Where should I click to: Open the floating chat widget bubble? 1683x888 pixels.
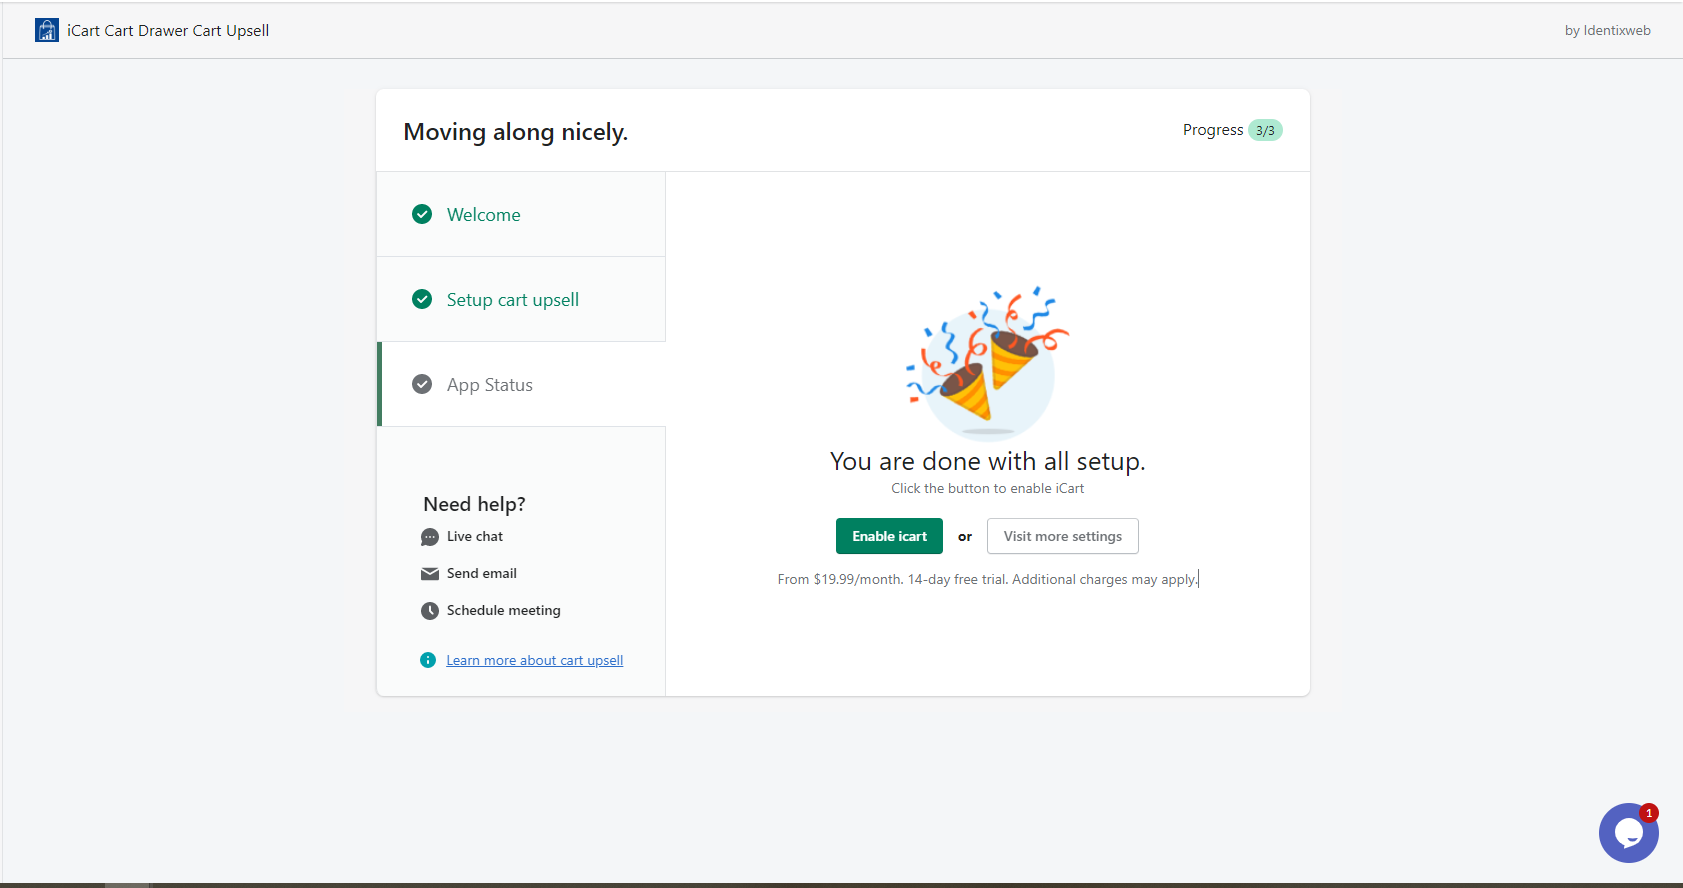(1628, 832)
